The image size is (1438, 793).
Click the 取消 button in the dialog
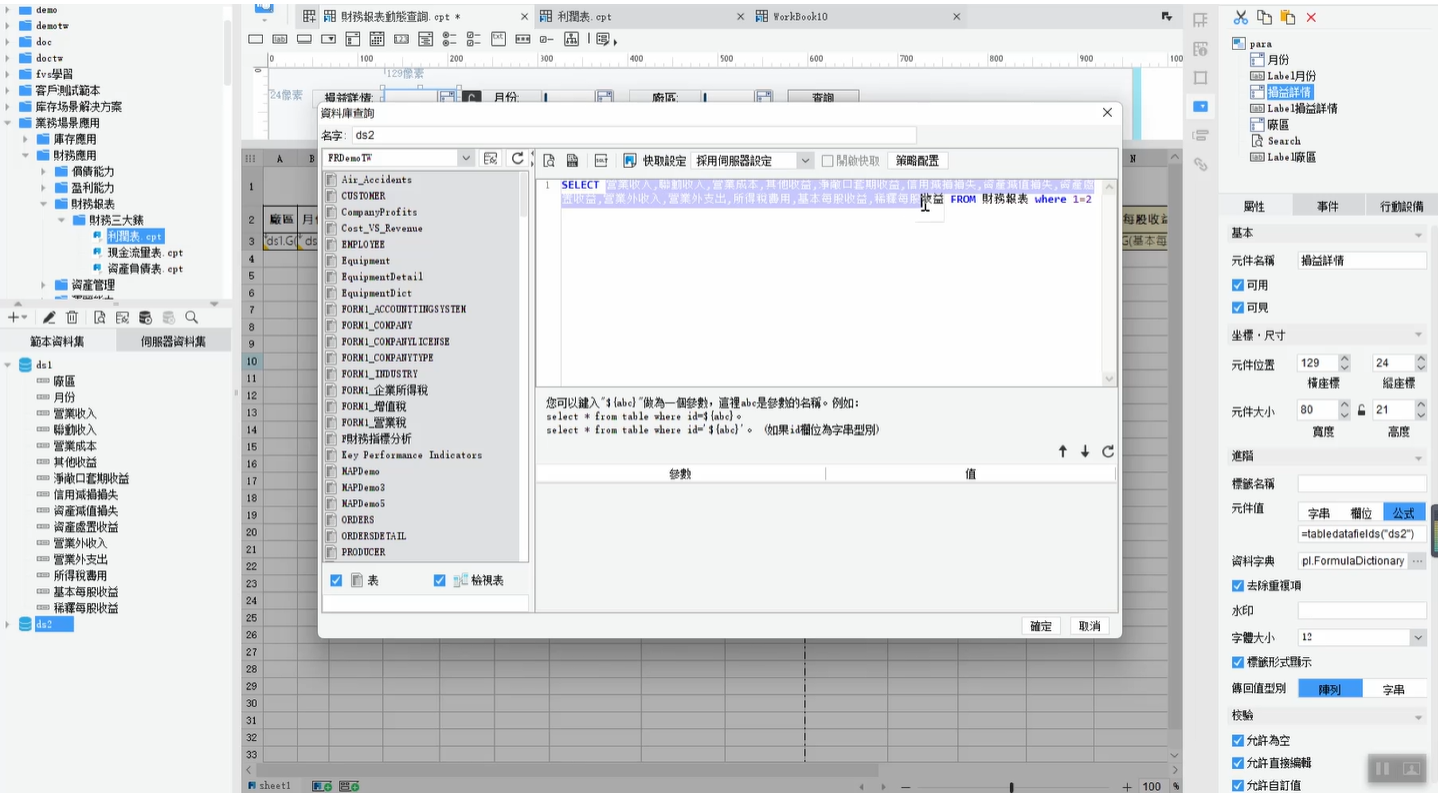1089,626
